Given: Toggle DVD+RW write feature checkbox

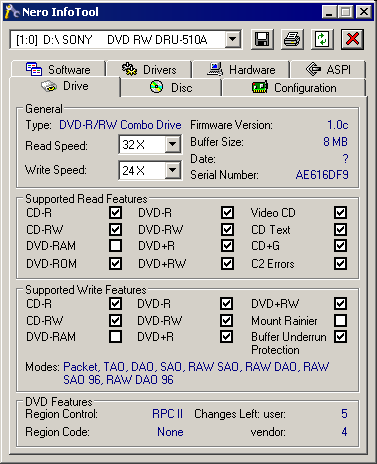Looking at the screenshot, I should (340, 304).
